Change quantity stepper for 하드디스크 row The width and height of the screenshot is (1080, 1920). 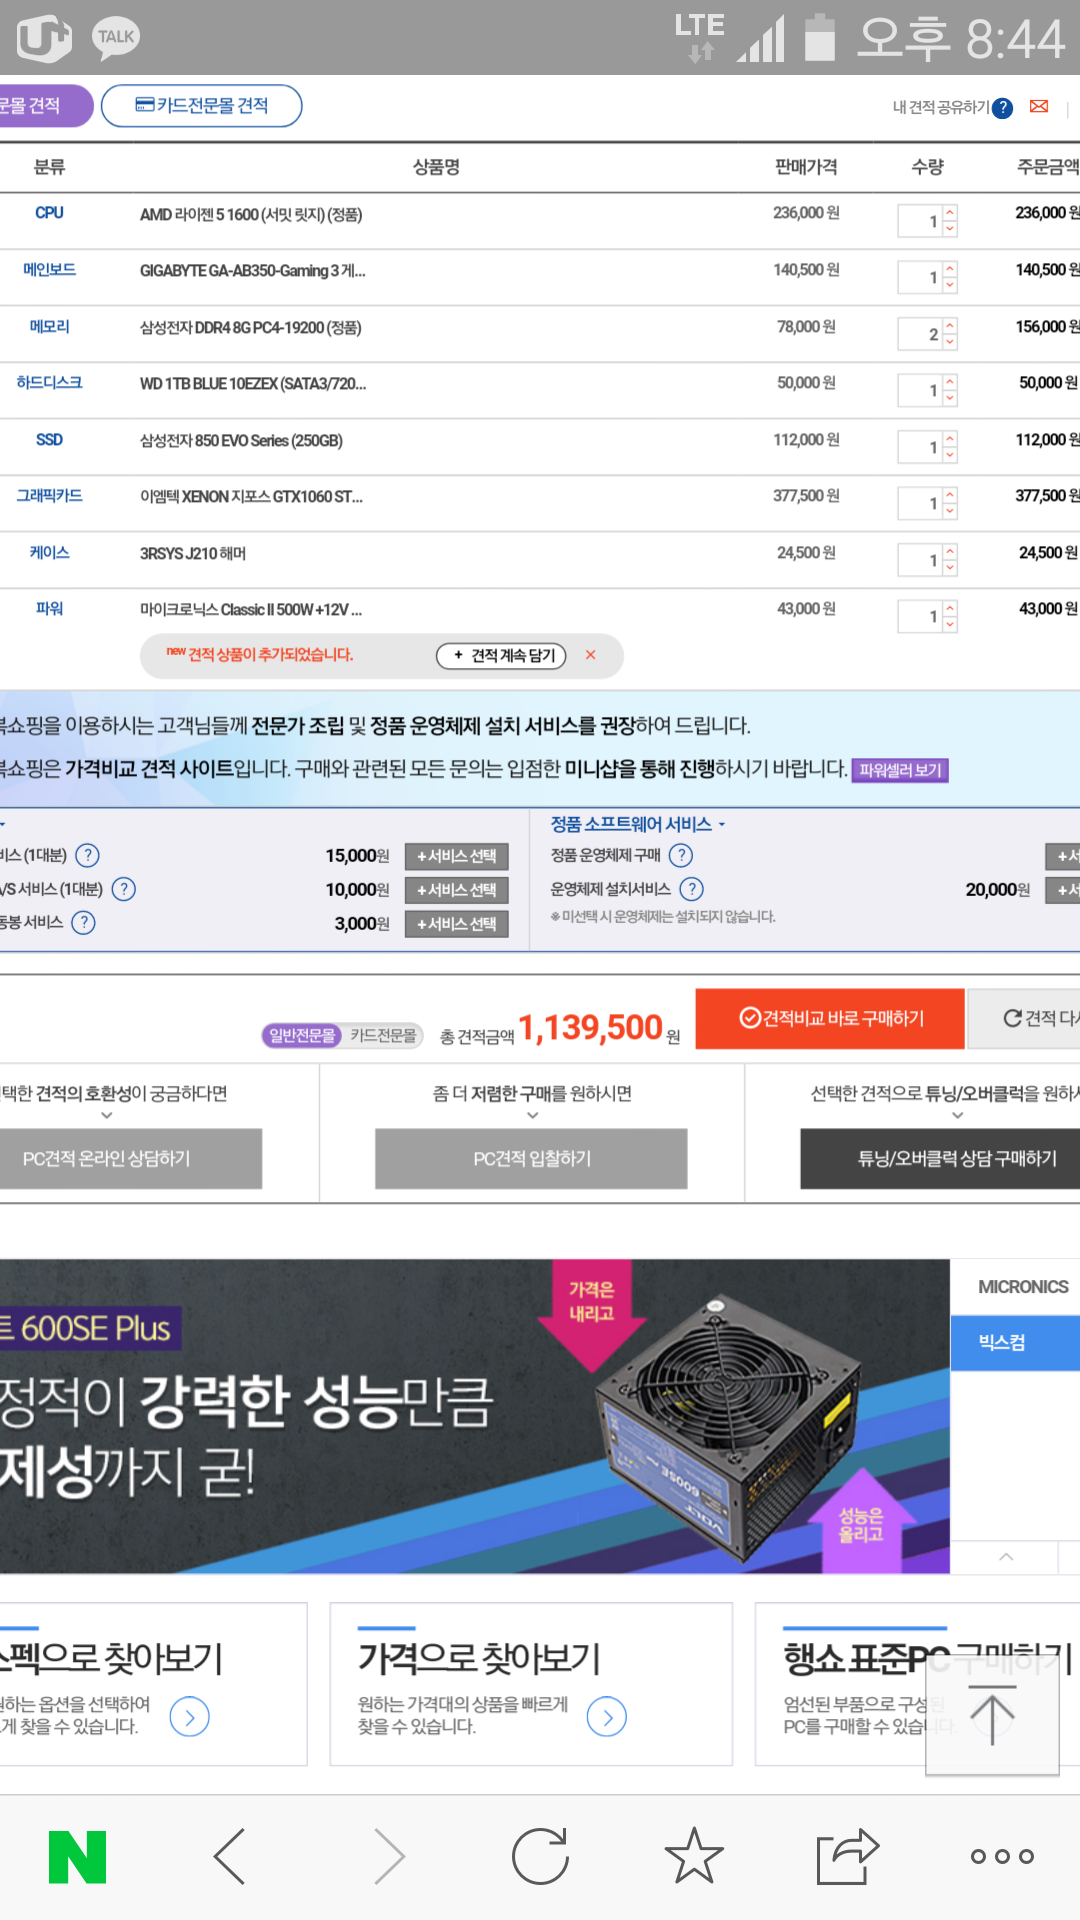950,390
